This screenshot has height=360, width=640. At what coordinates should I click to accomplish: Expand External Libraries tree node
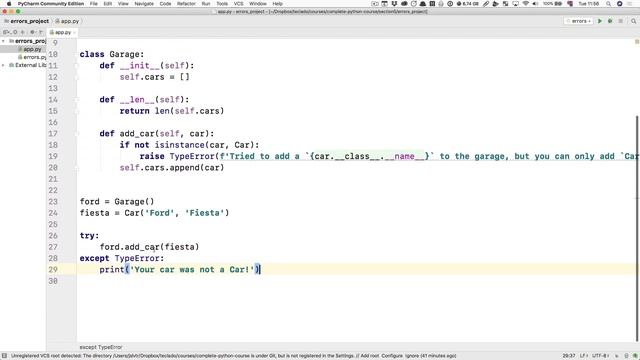(x=3, y=65)
